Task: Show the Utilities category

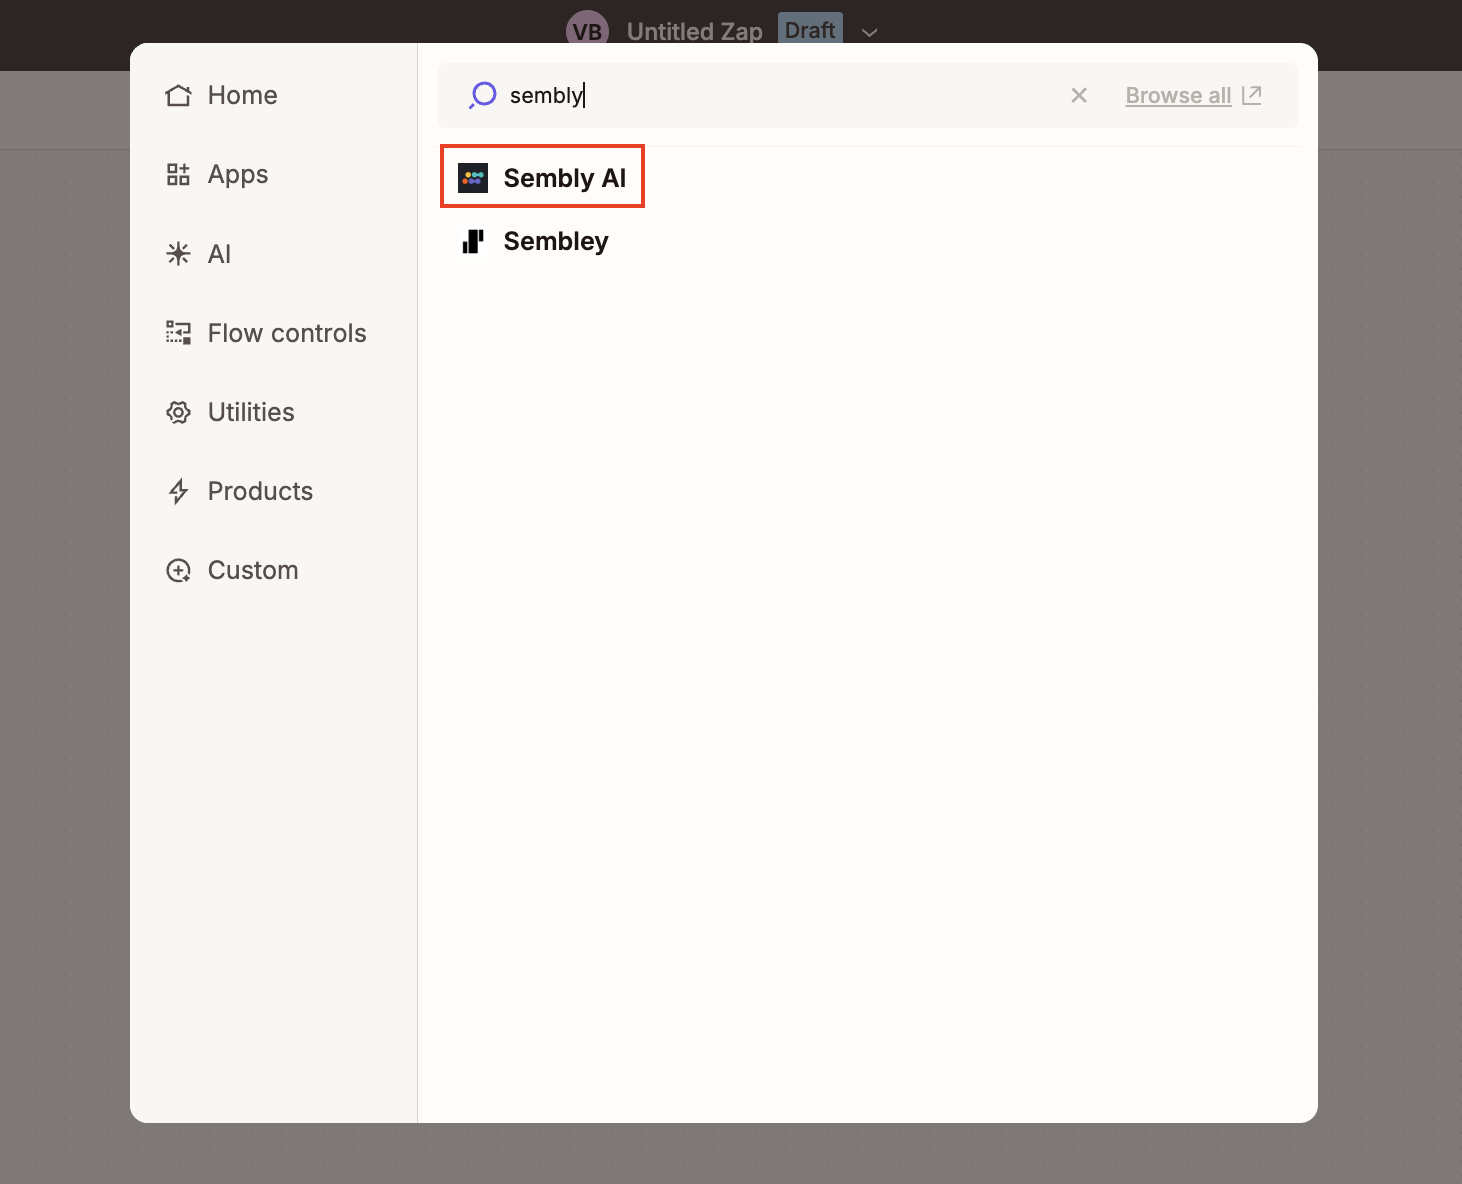Action: [x=230, y=412]
